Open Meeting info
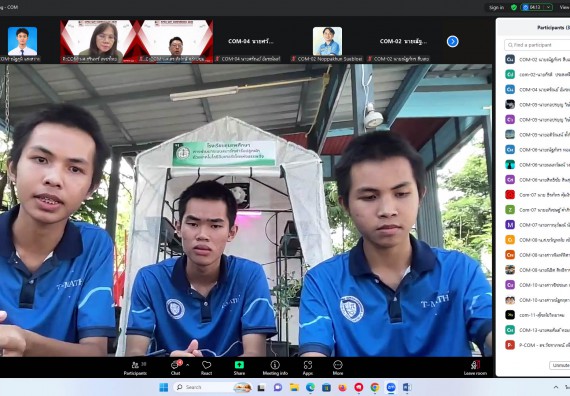 (275, 368)
